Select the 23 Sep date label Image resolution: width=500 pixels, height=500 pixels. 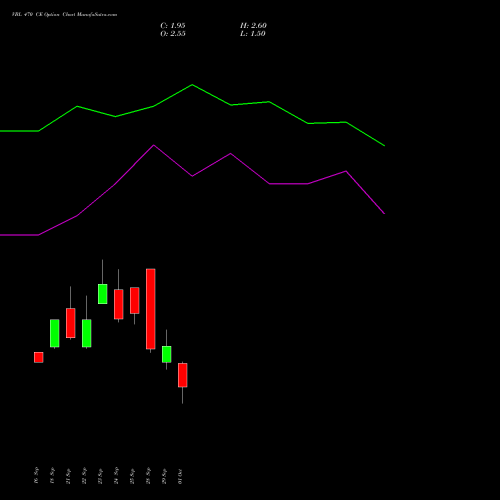100,476
